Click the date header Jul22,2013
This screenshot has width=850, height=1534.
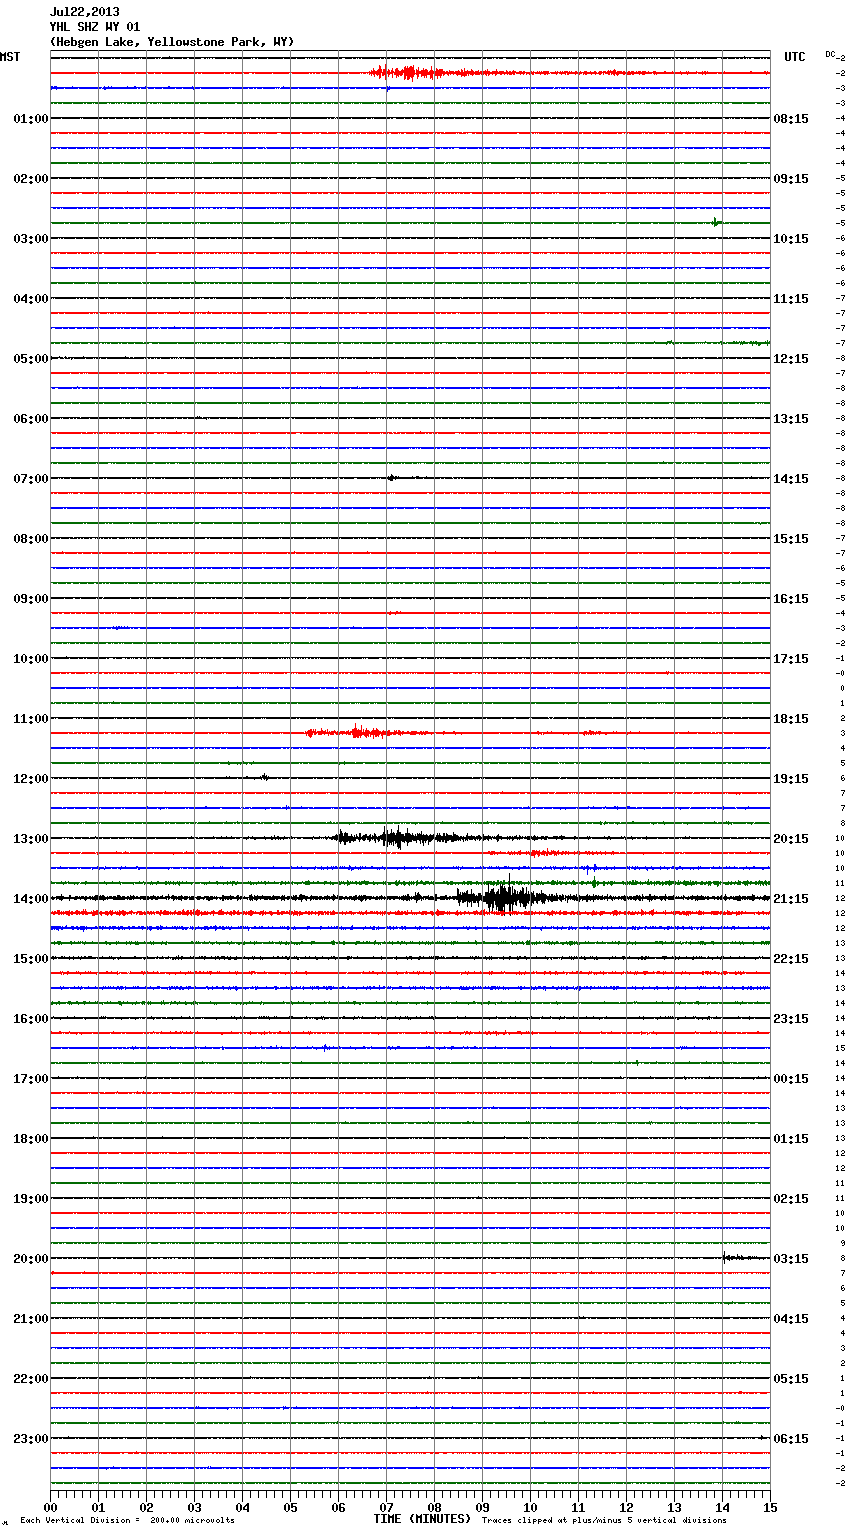click(84, 12)
